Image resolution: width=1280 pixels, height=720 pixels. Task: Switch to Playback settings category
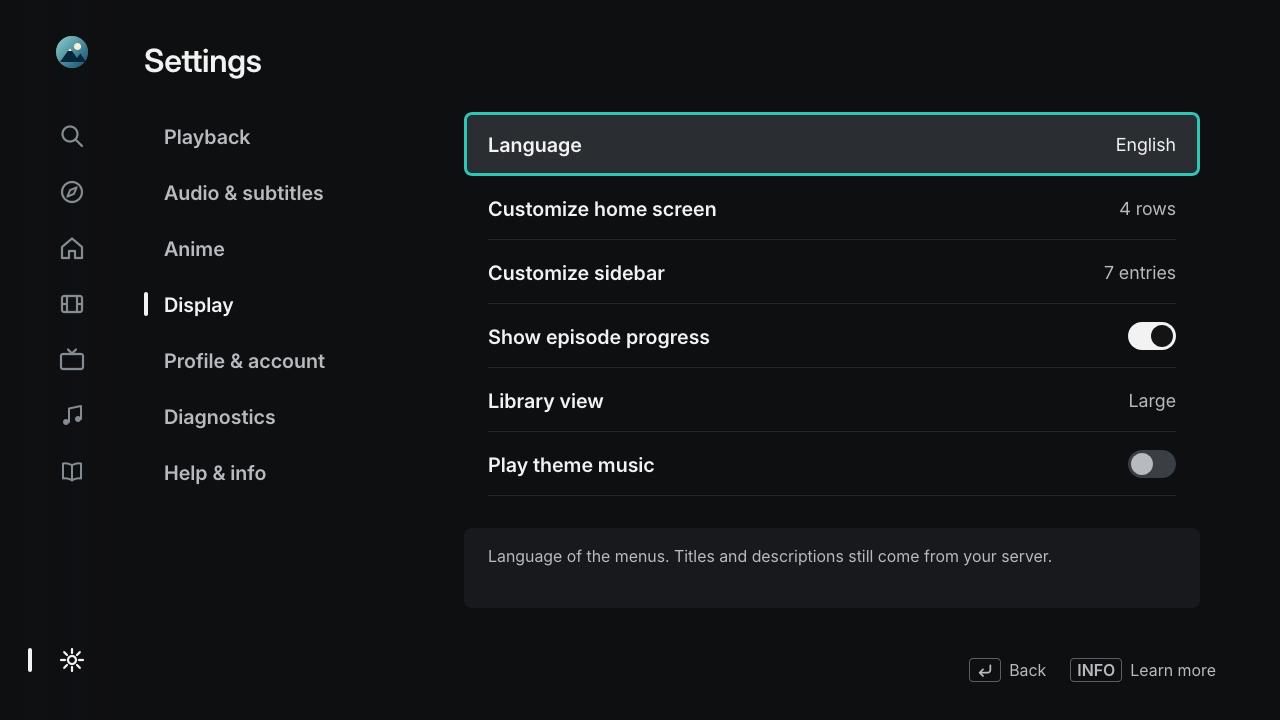(207, 137)
